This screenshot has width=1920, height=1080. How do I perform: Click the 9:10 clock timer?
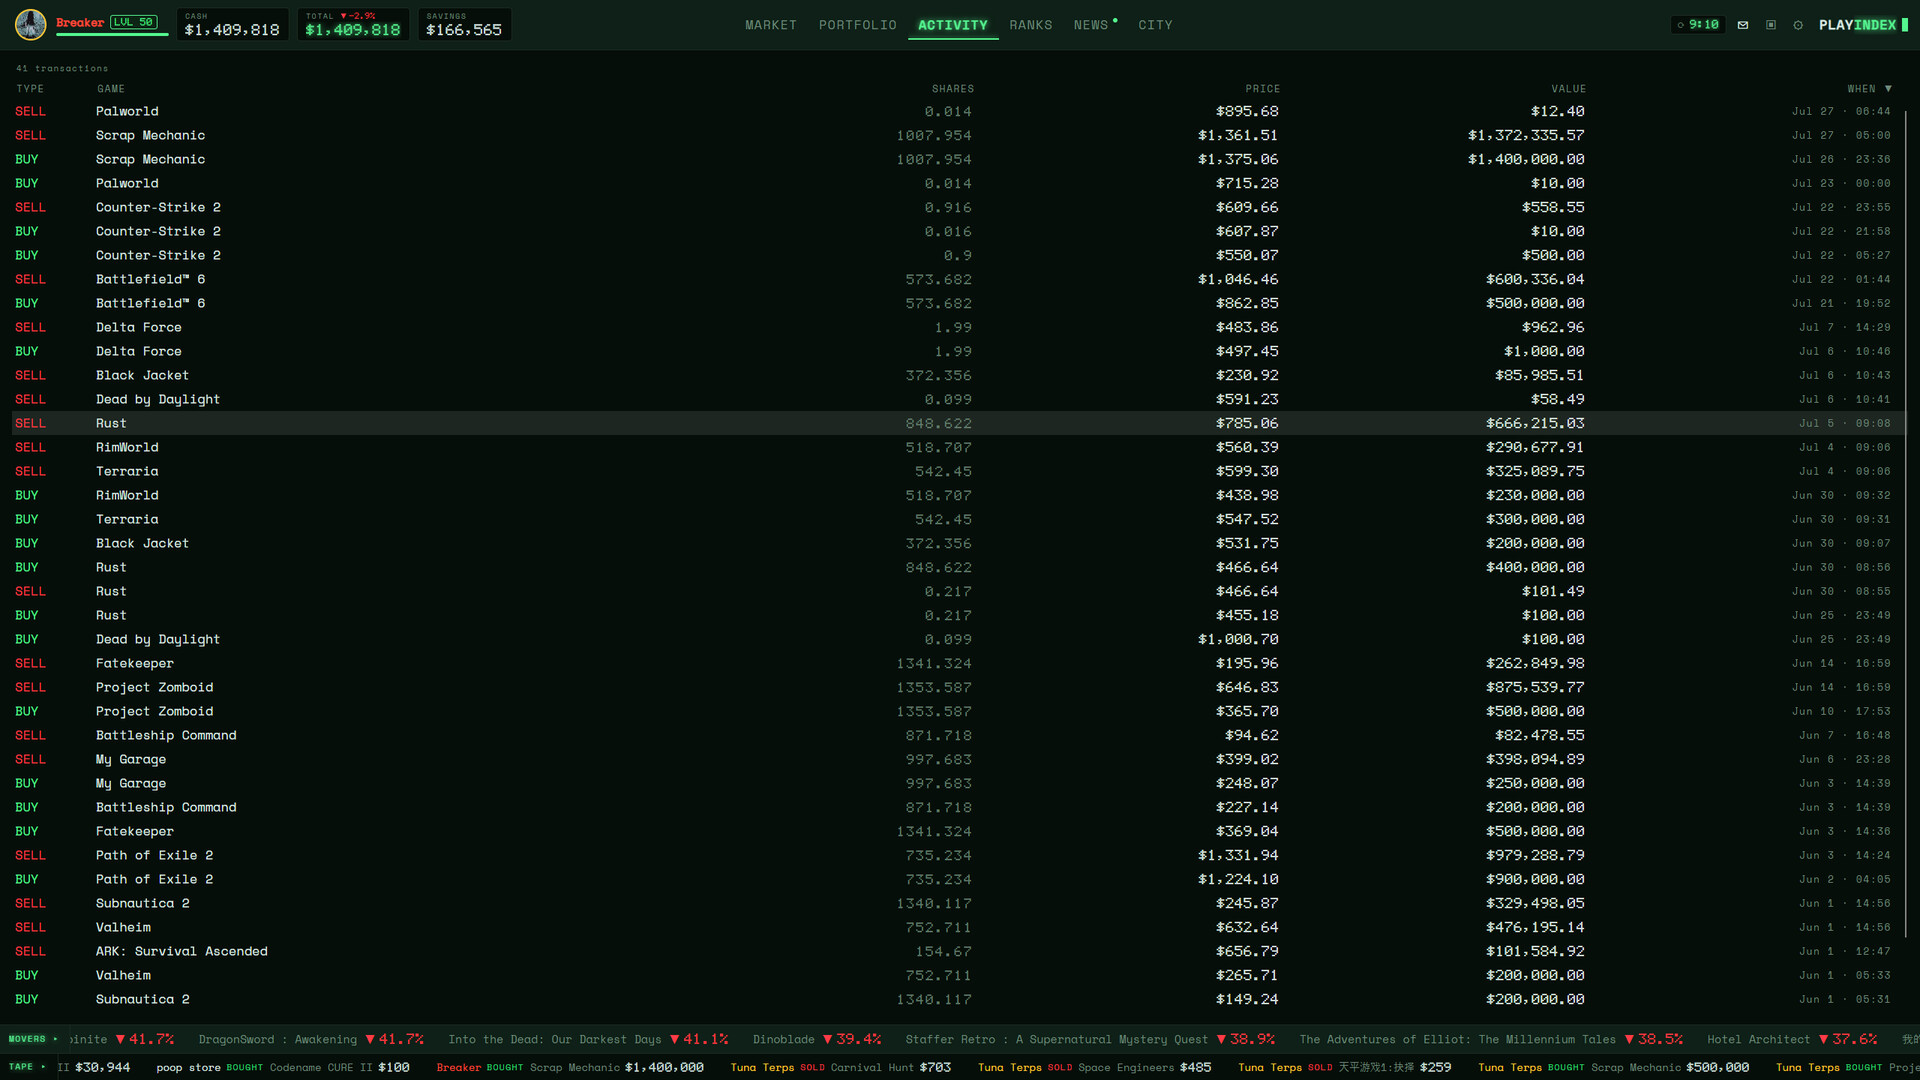[x=1698, y=25]
